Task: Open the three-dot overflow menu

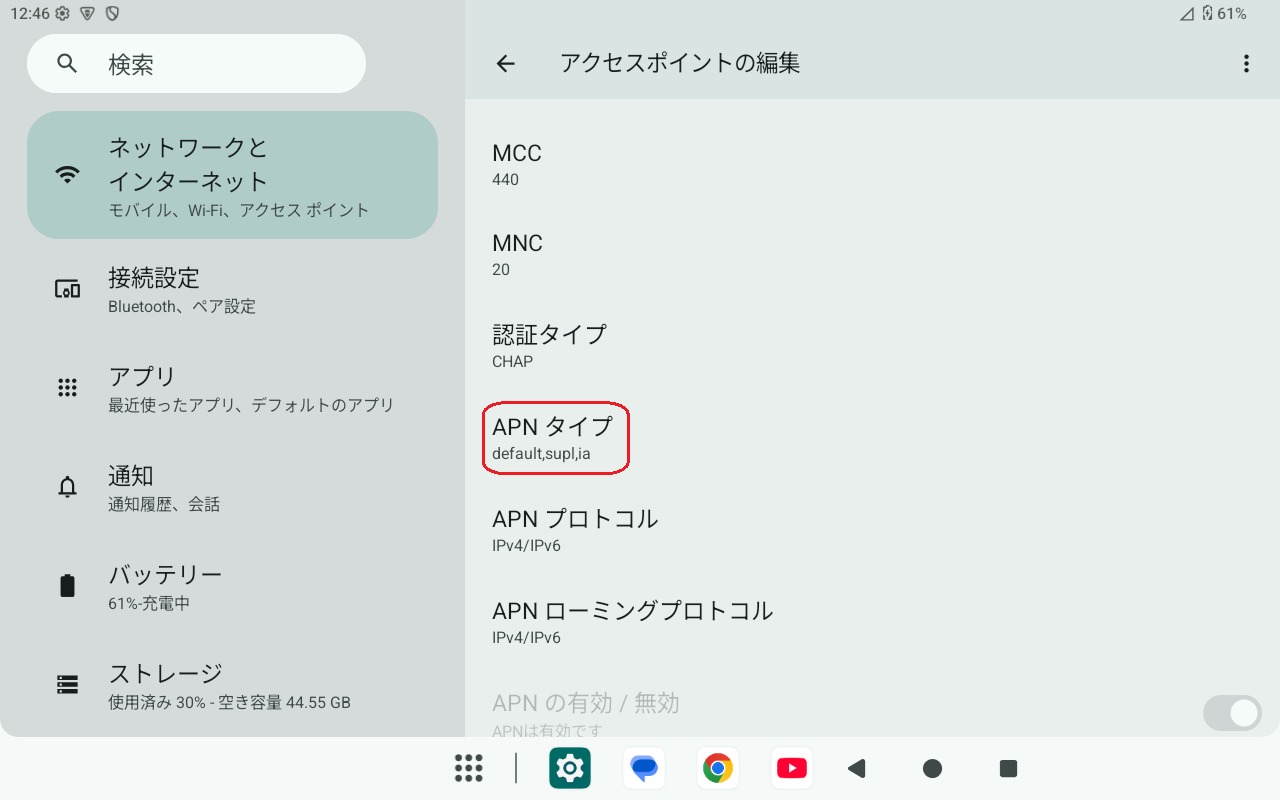Action: click(x=1246, y=64)
